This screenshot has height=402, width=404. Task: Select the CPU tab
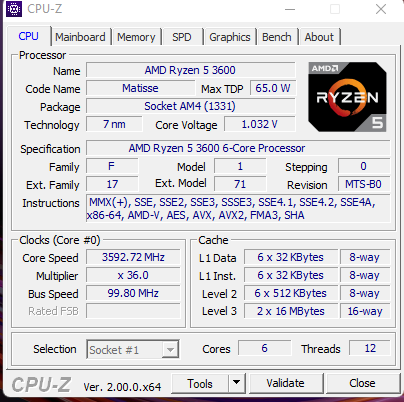[x=28, y=36]
